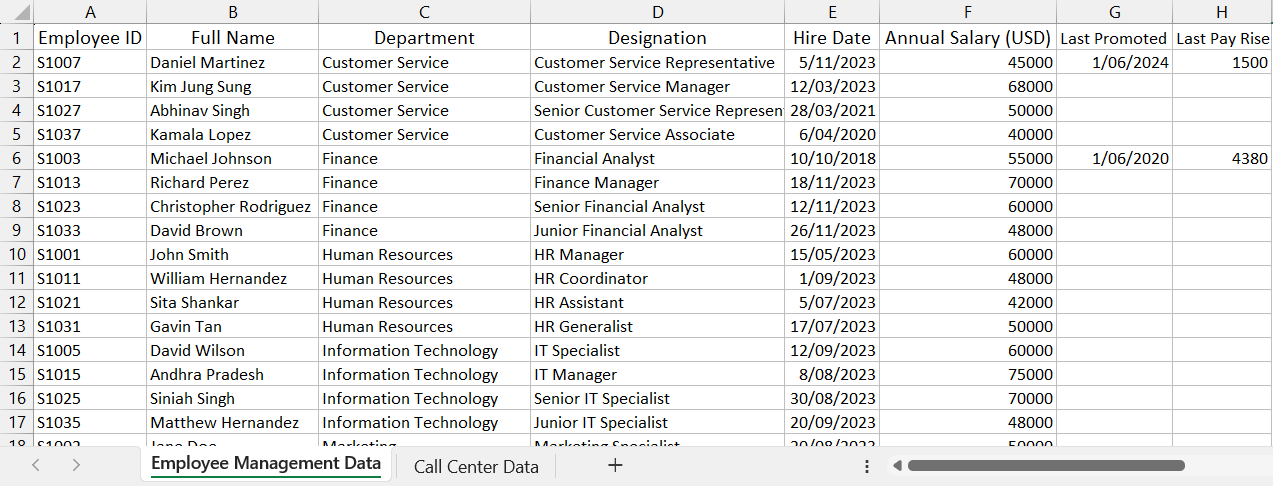This screenshot has width=1273, height=486.
Task: Select row 6 header
Action: [16, 158]
